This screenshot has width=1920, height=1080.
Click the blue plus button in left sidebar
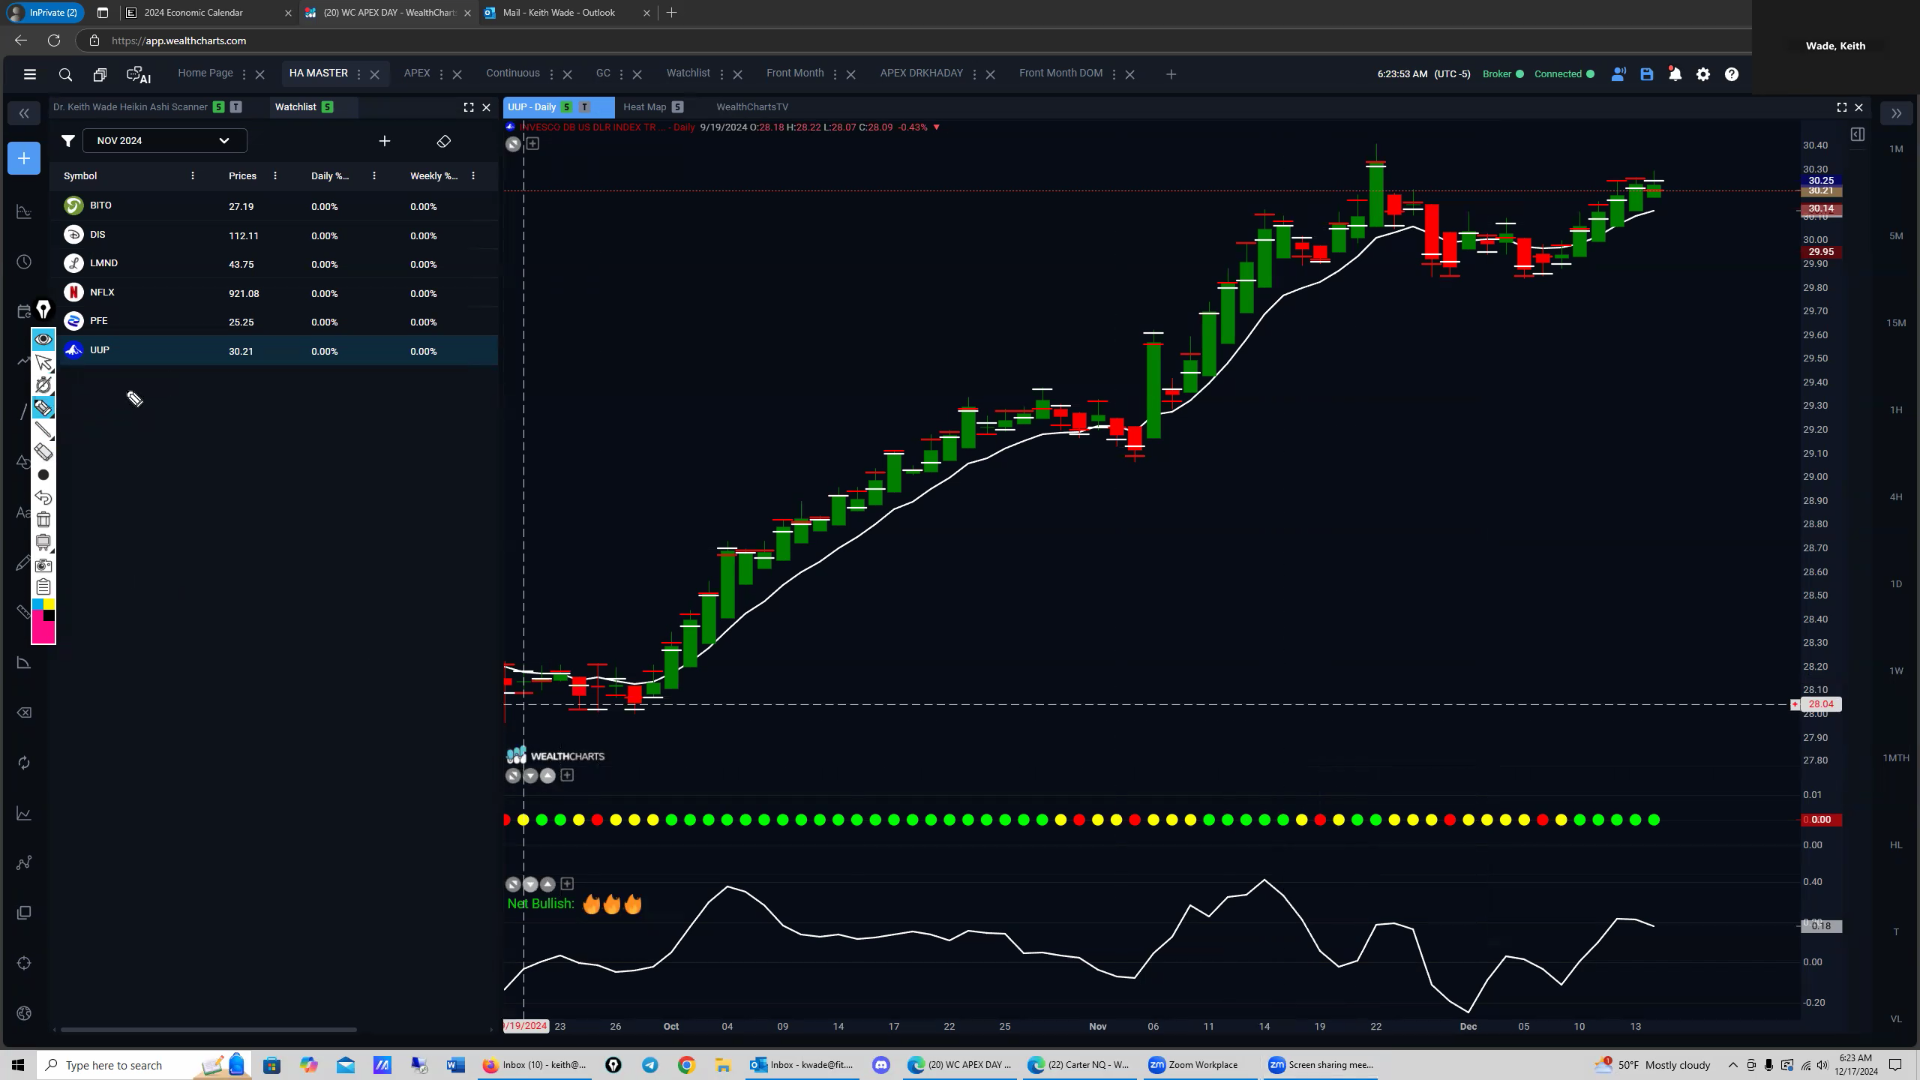(x=24, y=158)
